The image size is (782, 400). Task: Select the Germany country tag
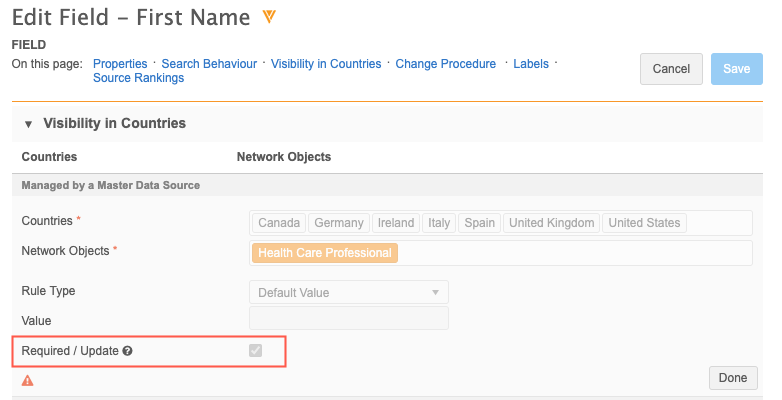339,223
